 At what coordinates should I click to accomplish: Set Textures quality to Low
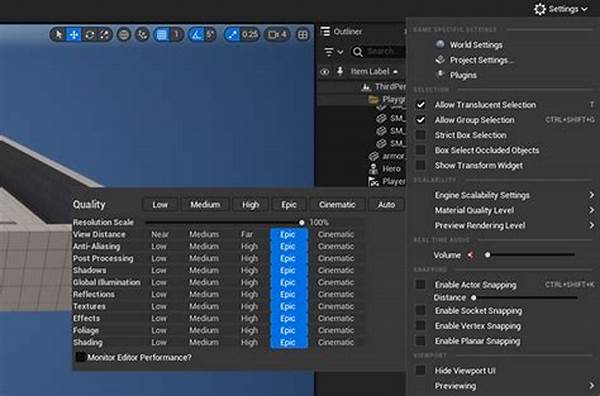point(159,306)
